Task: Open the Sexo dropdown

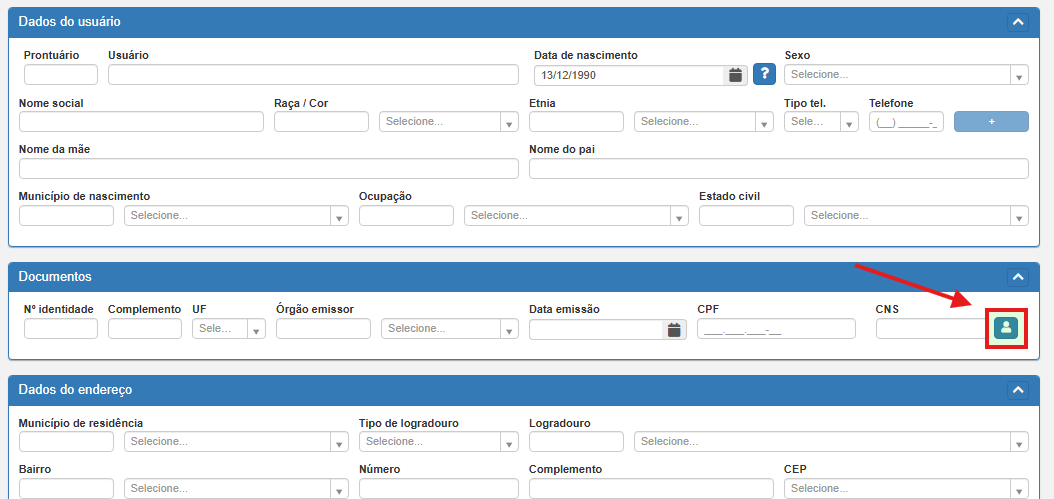Action: pyautogui.click(x=906, y=75)
